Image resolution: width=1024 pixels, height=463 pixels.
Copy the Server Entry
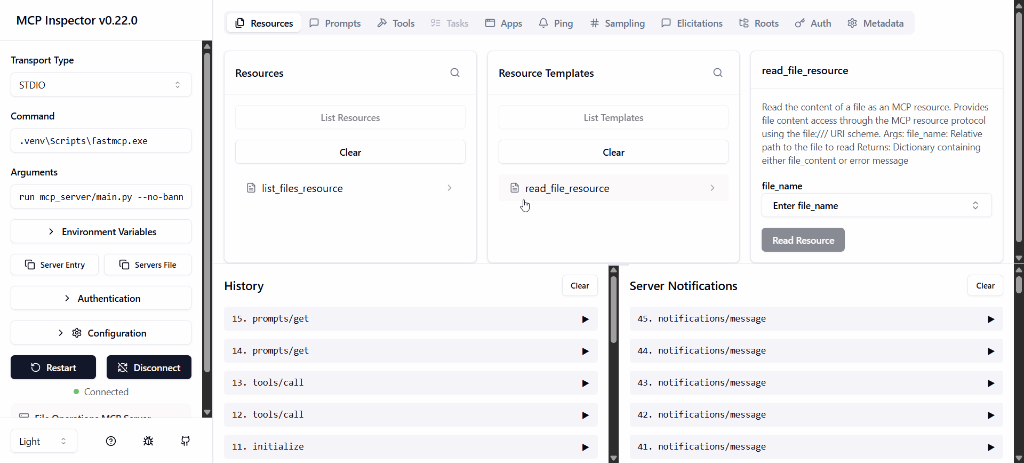click(x=55, y=265)
